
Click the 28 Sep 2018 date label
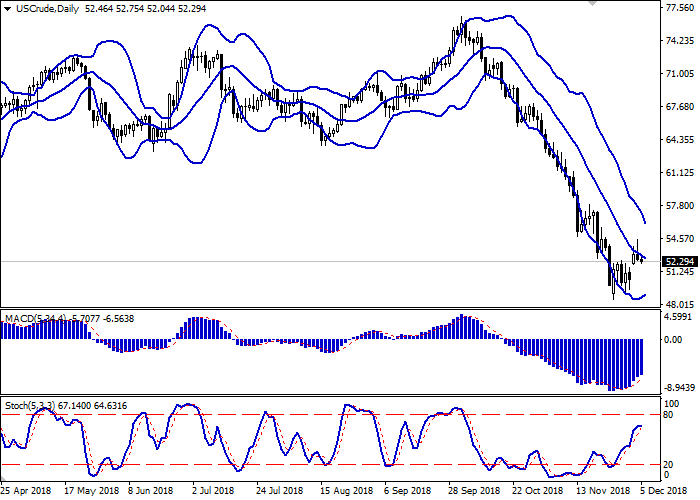coord(475,491)
